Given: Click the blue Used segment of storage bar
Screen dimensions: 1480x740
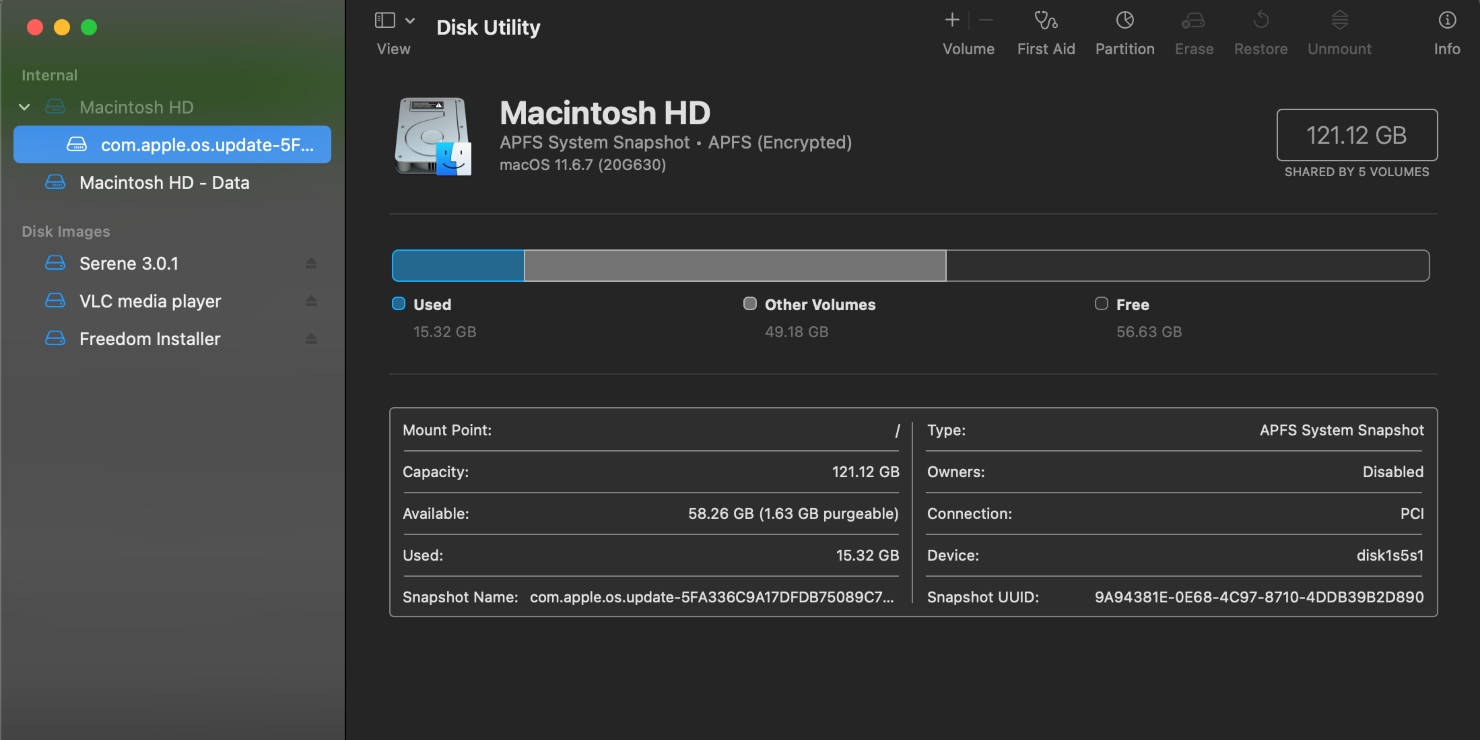Looking at the screenshot, I should [x=458, y=266].
